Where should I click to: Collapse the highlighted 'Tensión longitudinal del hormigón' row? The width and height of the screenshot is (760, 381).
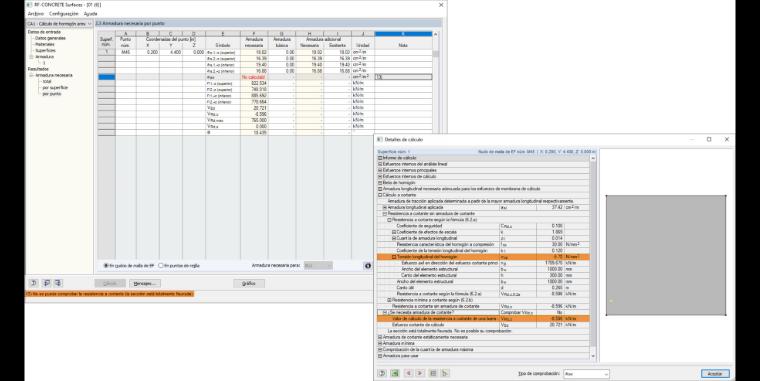point(394,257)
